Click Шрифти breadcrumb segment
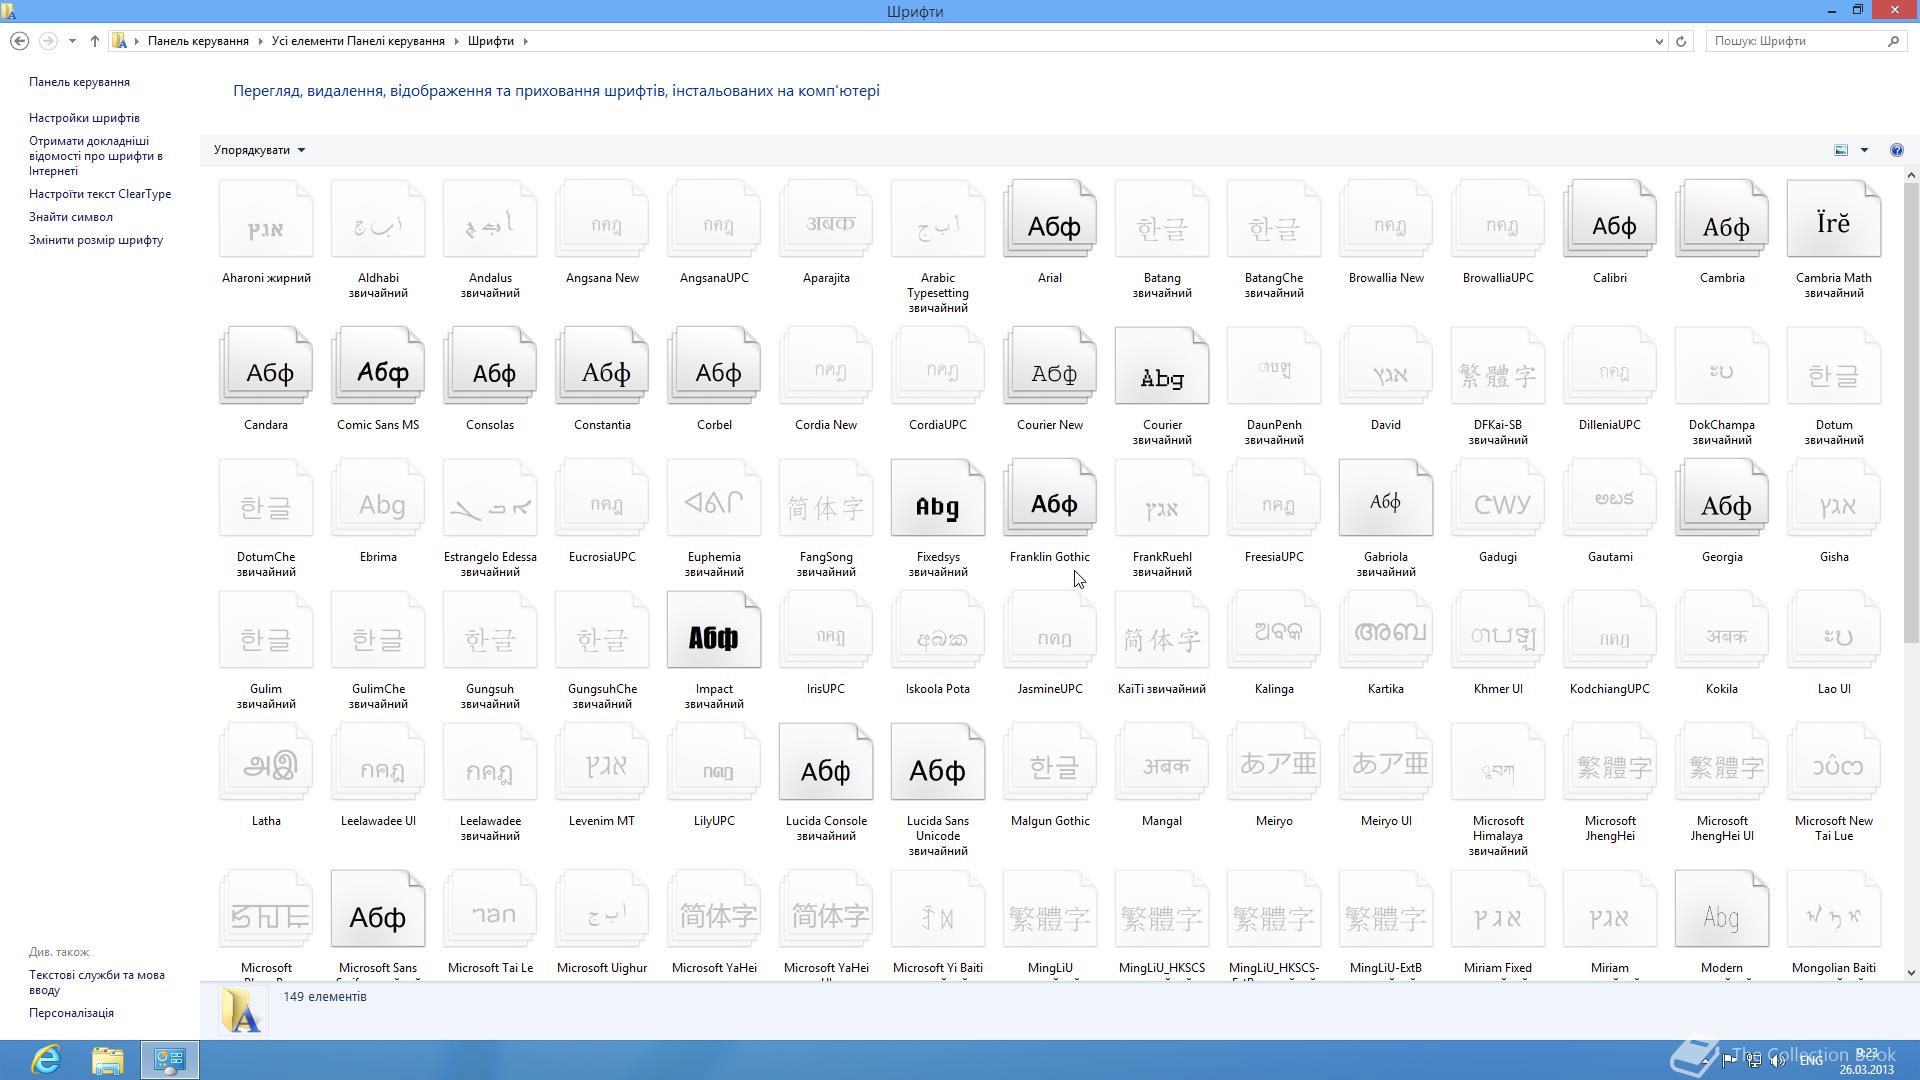1920x1080 pixels. point(490,41)
